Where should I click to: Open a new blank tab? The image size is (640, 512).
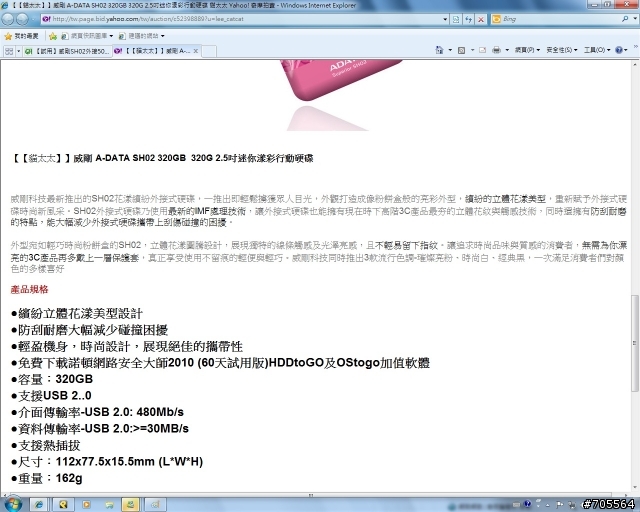tap(209, 51)
